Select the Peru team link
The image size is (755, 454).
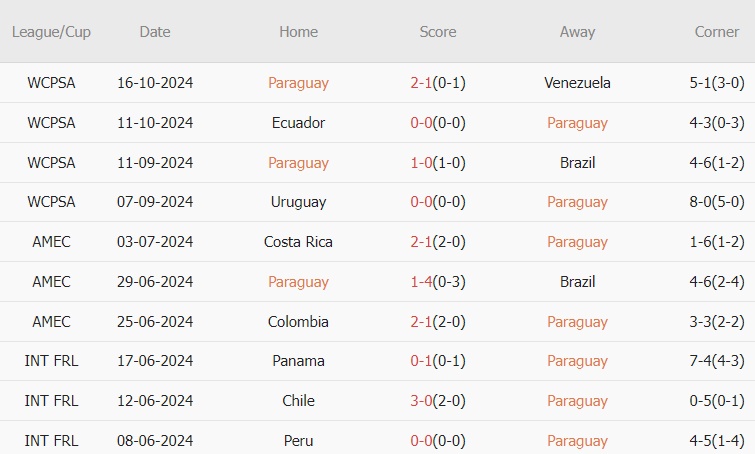point(298,441)
